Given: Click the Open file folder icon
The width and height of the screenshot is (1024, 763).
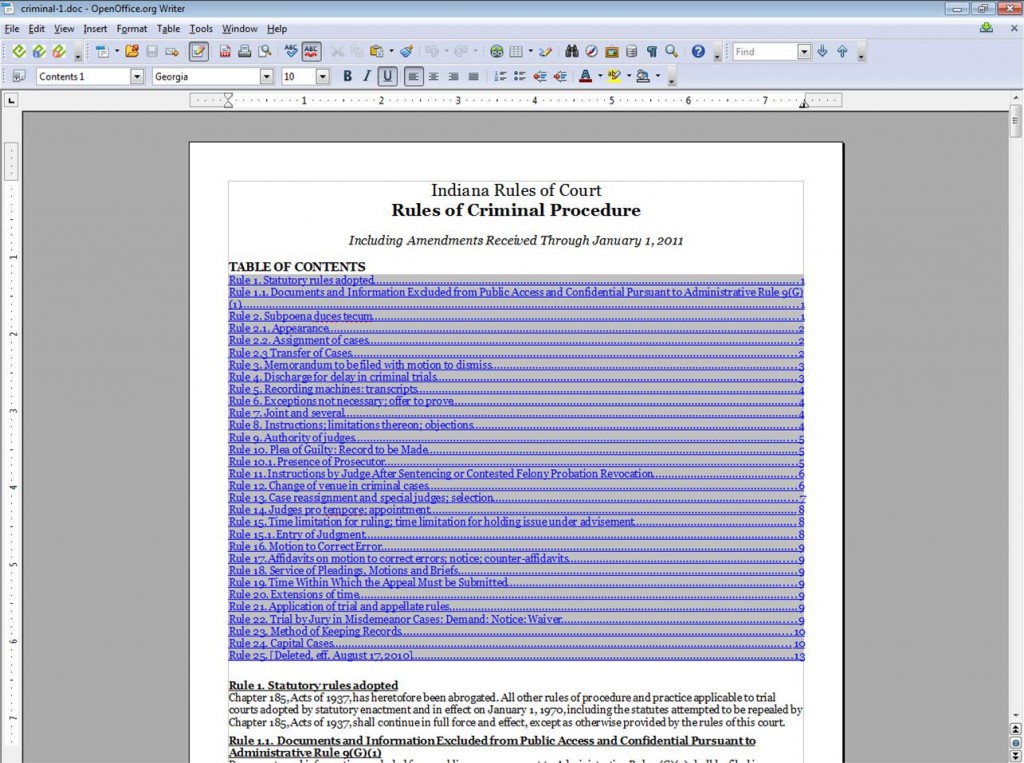Looking at the screenshot, I should [x=132, y=52].
